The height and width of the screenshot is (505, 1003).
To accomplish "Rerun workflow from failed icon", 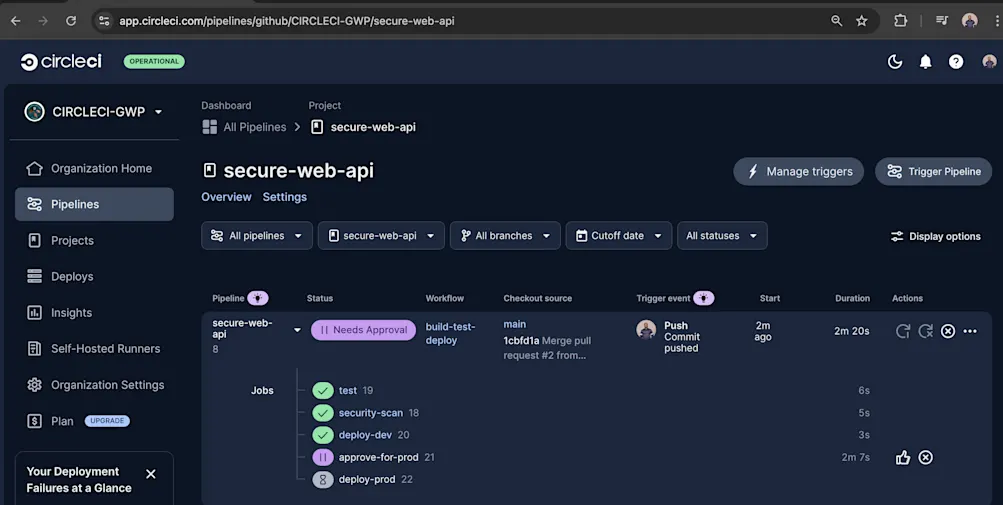I will (x=926, y=331).
